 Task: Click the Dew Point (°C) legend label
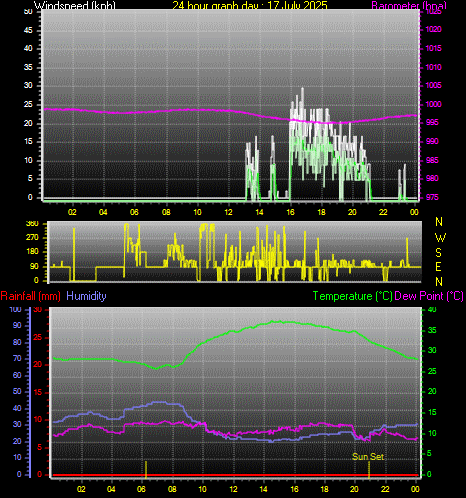point(429,296)
